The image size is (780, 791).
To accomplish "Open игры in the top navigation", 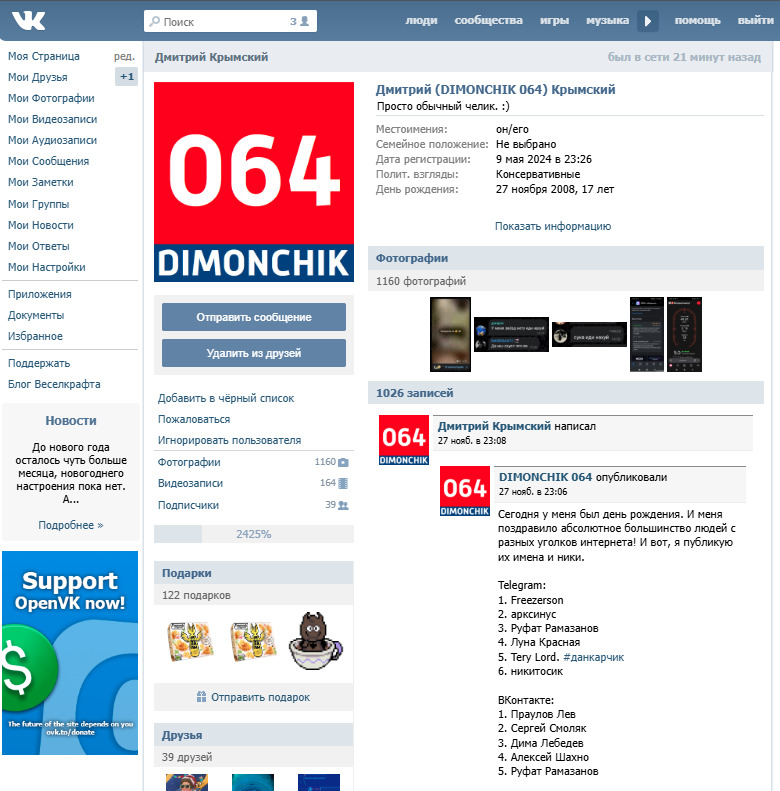I will point(554,21).
